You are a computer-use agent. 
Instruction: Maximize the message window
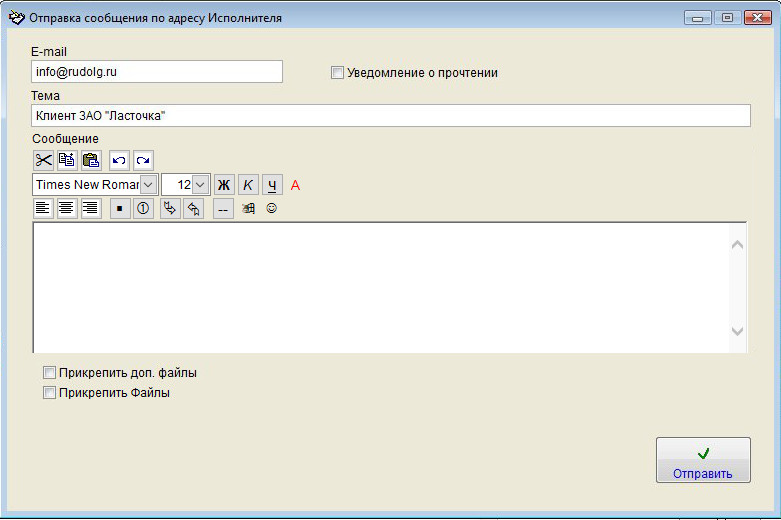[x=727, y=18]
